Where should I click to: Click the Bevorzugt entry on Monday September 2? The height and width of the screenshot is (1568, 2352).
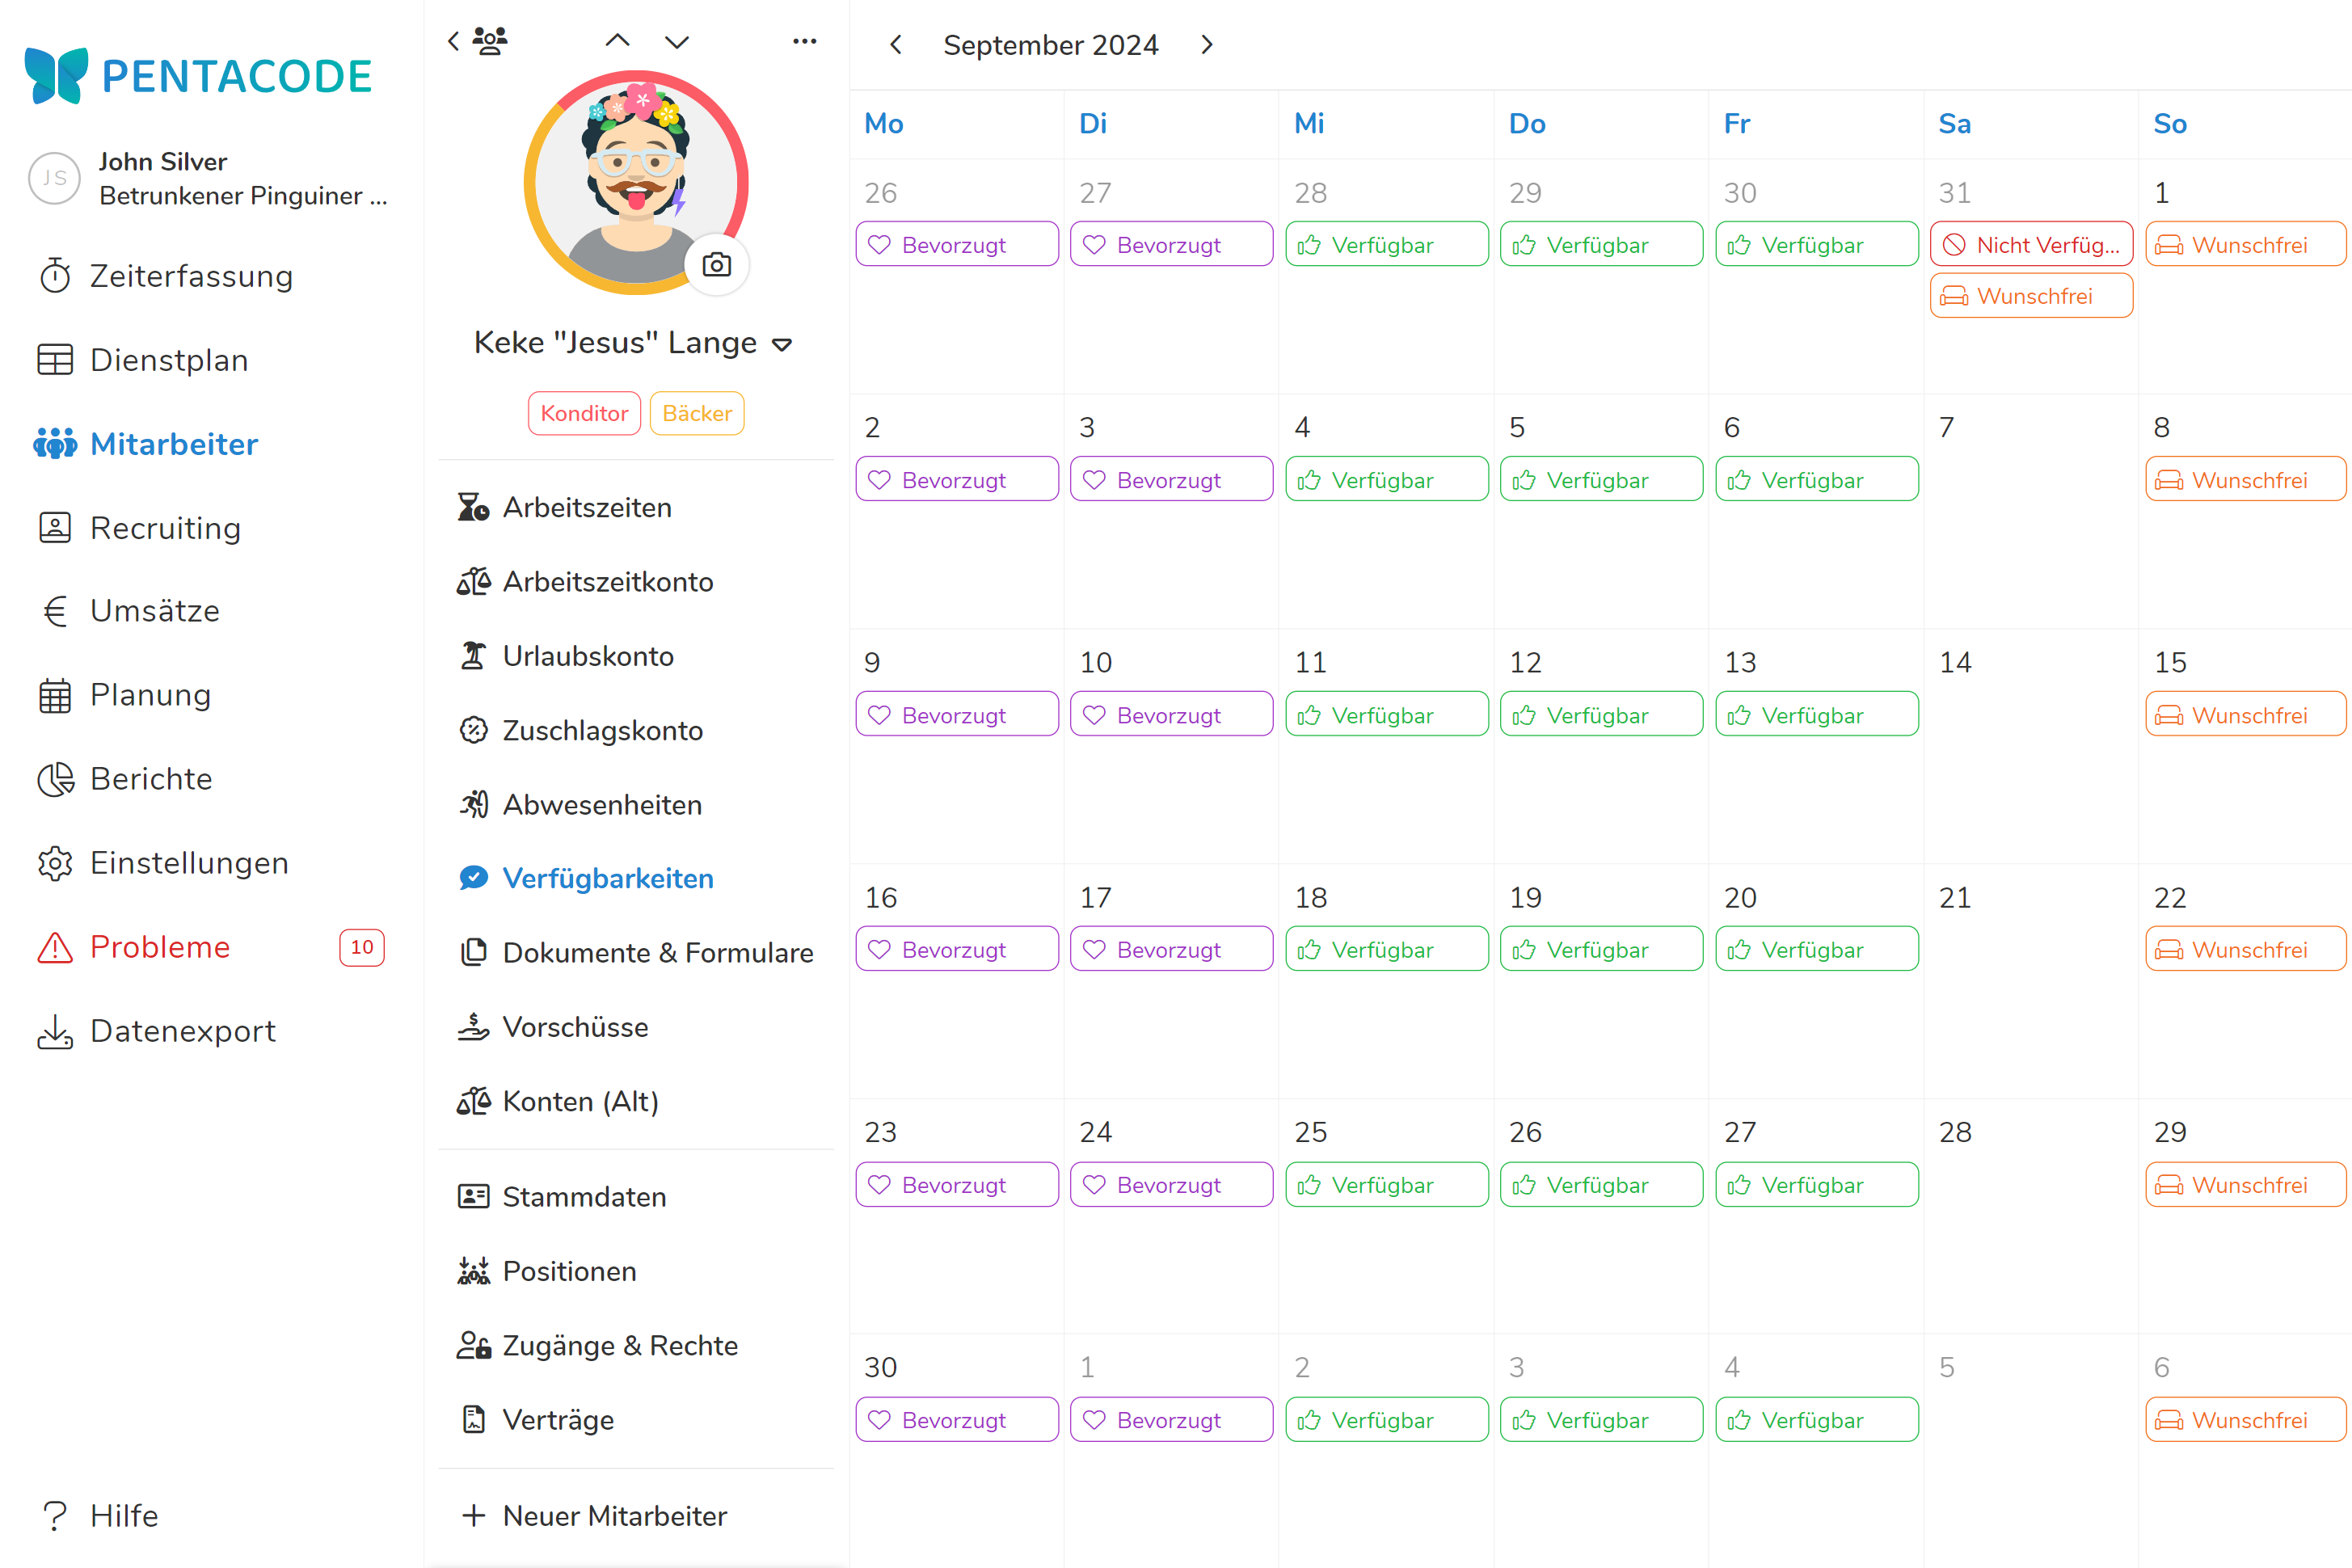(956, 480)
